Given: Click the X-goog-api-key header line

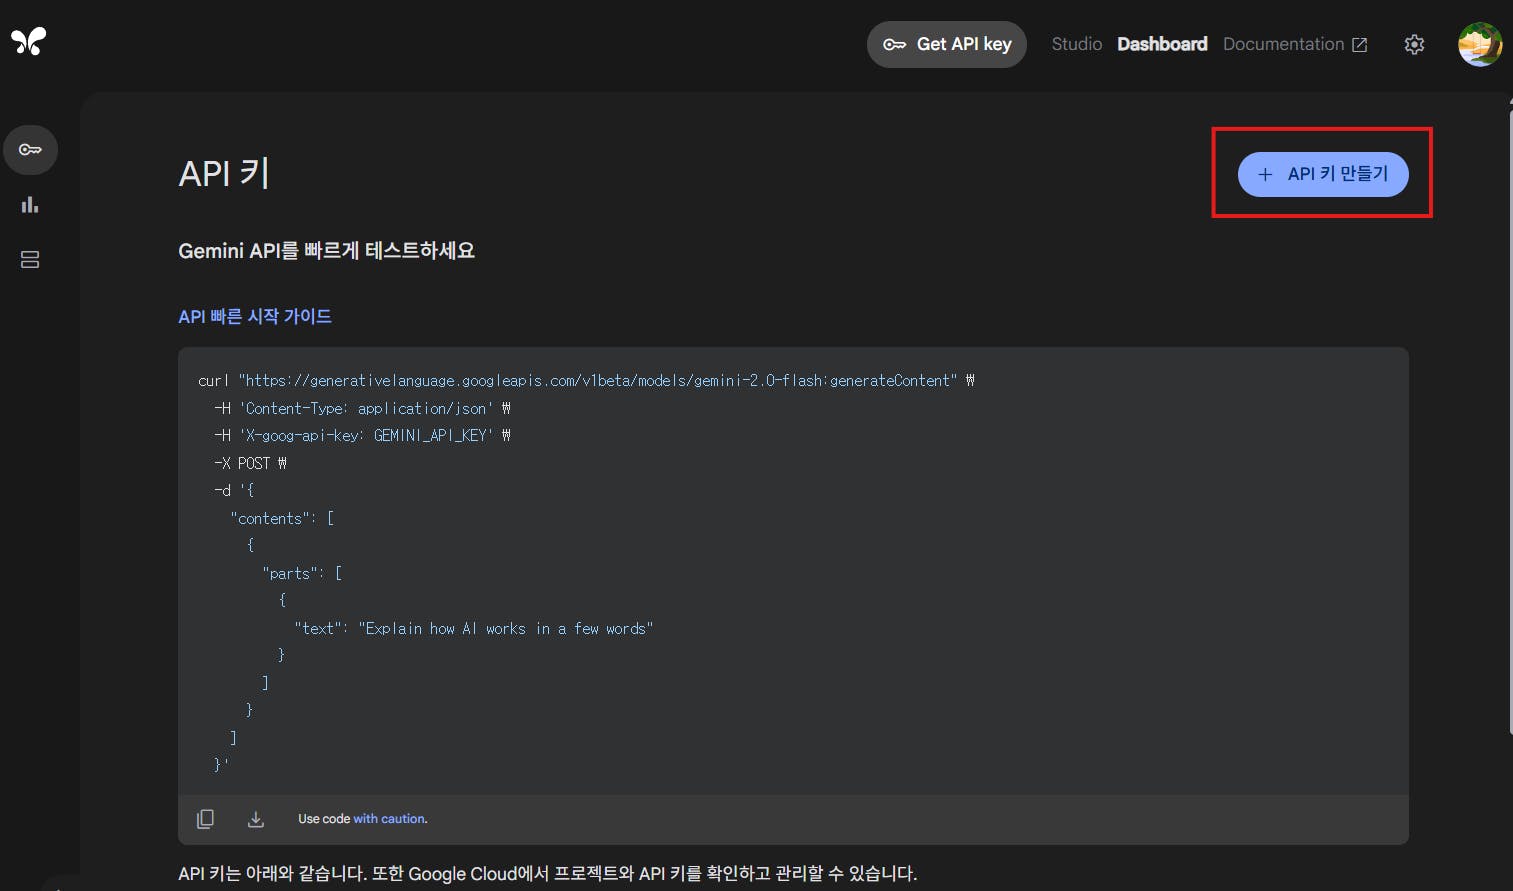Looking at the screenshot, I should tap(362, 435).
